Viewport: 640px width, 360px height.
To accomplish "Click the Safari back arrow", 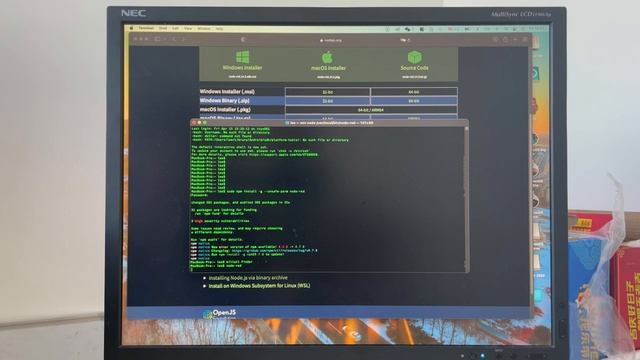I will 174,39.
